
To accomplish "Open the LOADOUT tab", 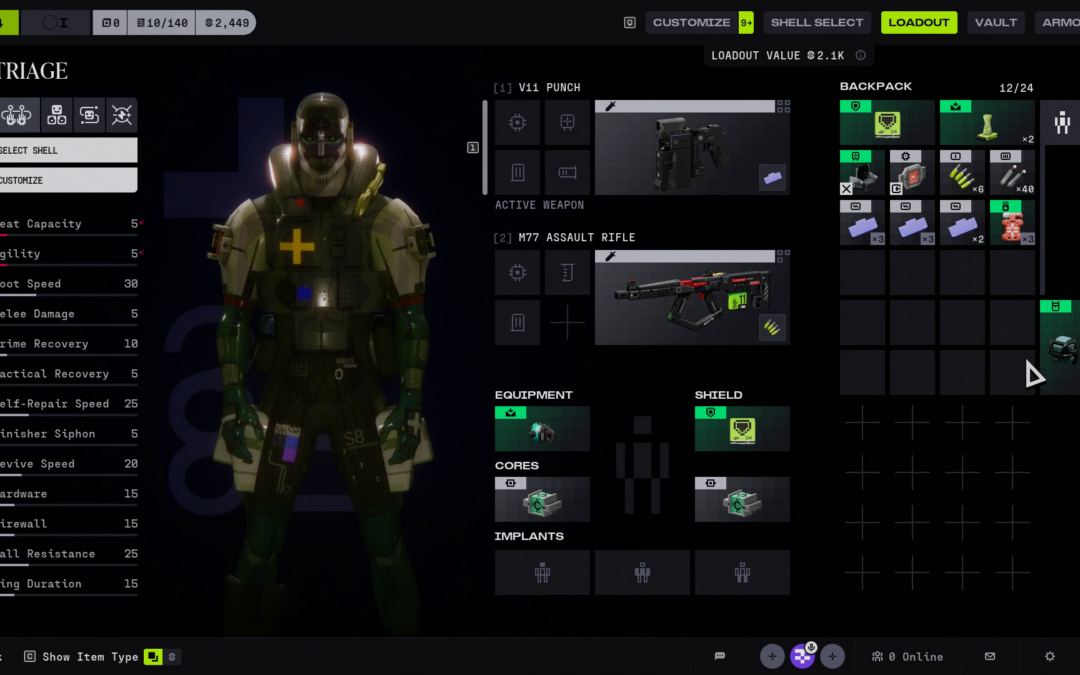I will pos(918,22).
